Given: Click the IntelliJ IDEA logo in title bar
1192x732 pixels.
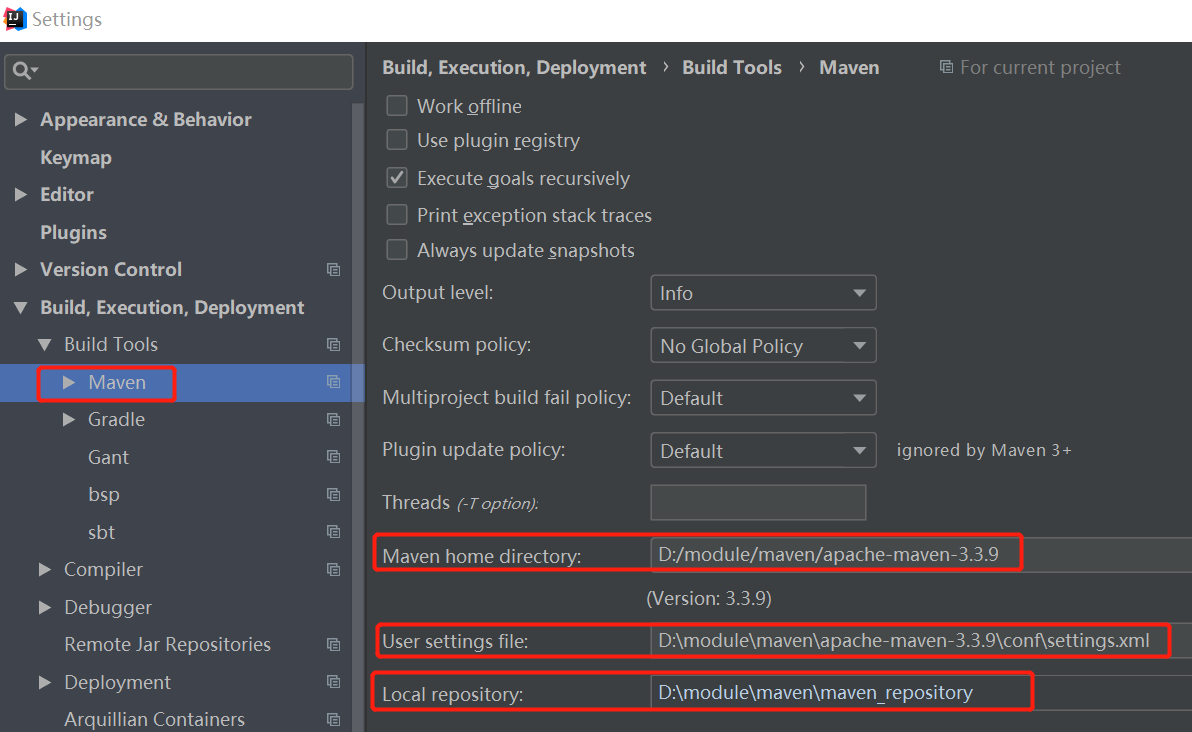Looking at the screenshot, I should (15, 18).
